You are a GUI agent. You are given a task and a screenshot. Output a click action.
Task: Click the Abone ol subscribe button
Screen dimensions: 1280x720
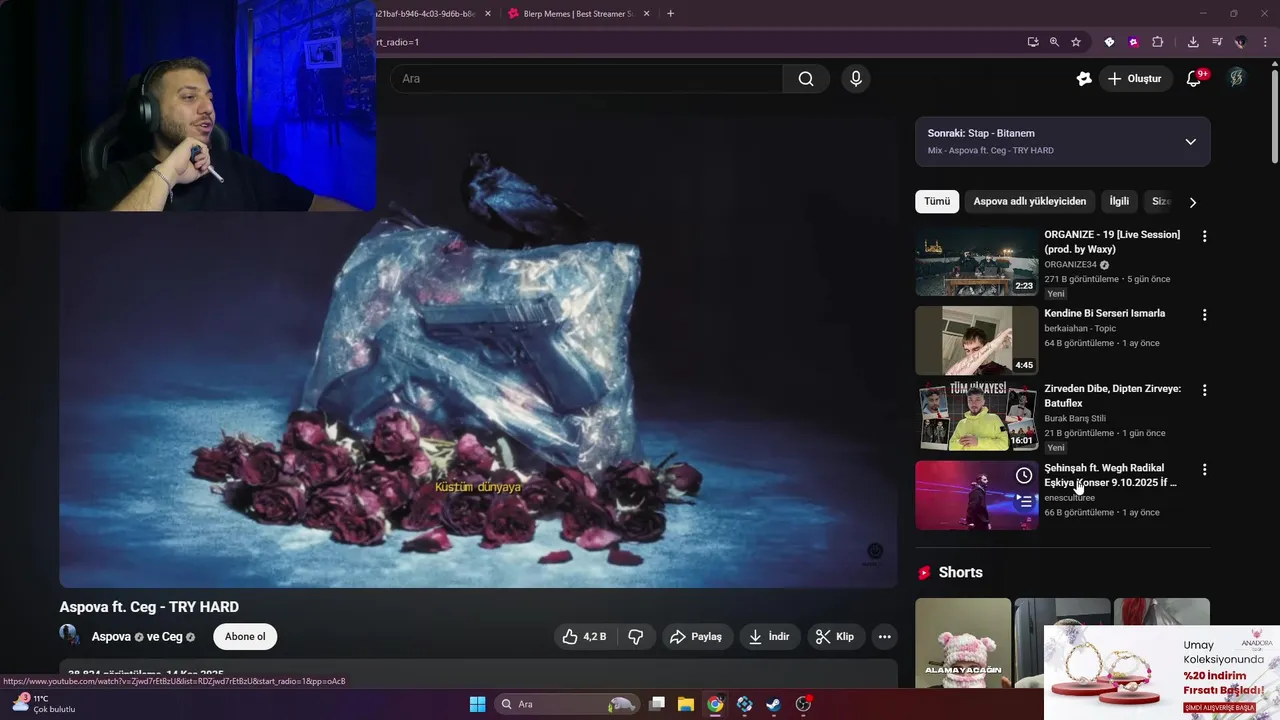pos(245,637)
